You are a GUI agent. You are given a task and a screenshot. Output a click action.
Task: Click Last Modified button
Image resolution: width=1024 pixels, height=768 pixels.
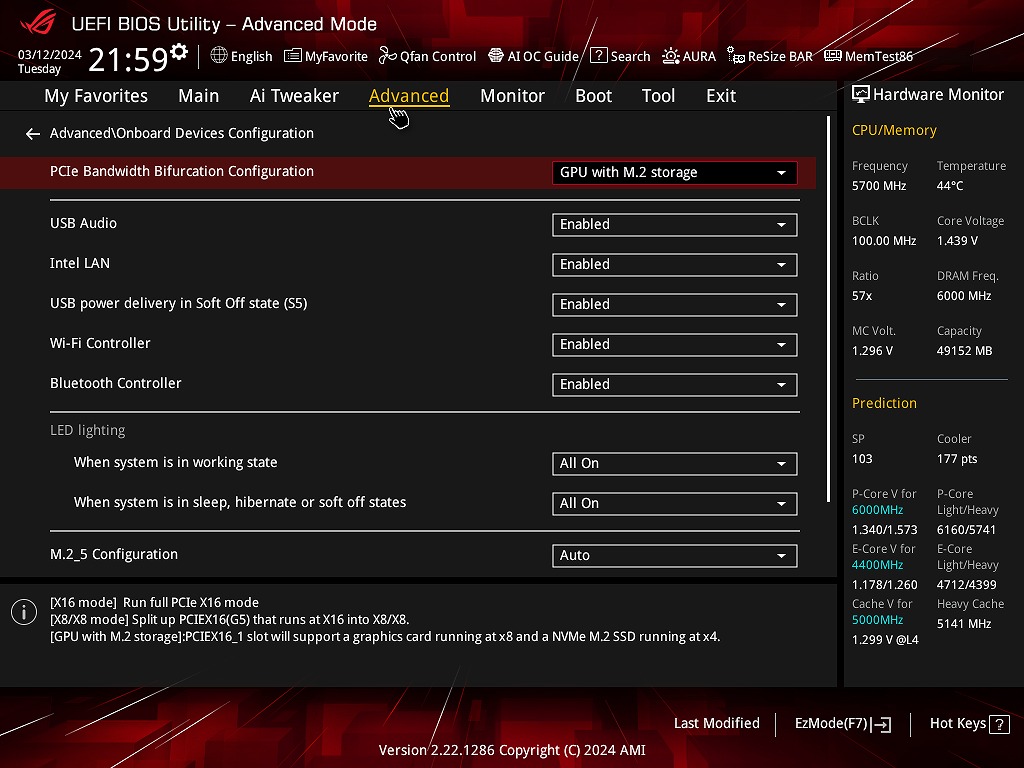[716, 723]
